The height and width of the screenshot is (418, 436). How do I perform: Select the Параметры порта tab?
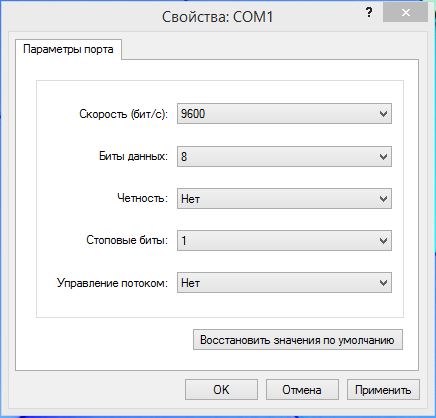click(x=68, y=50)
